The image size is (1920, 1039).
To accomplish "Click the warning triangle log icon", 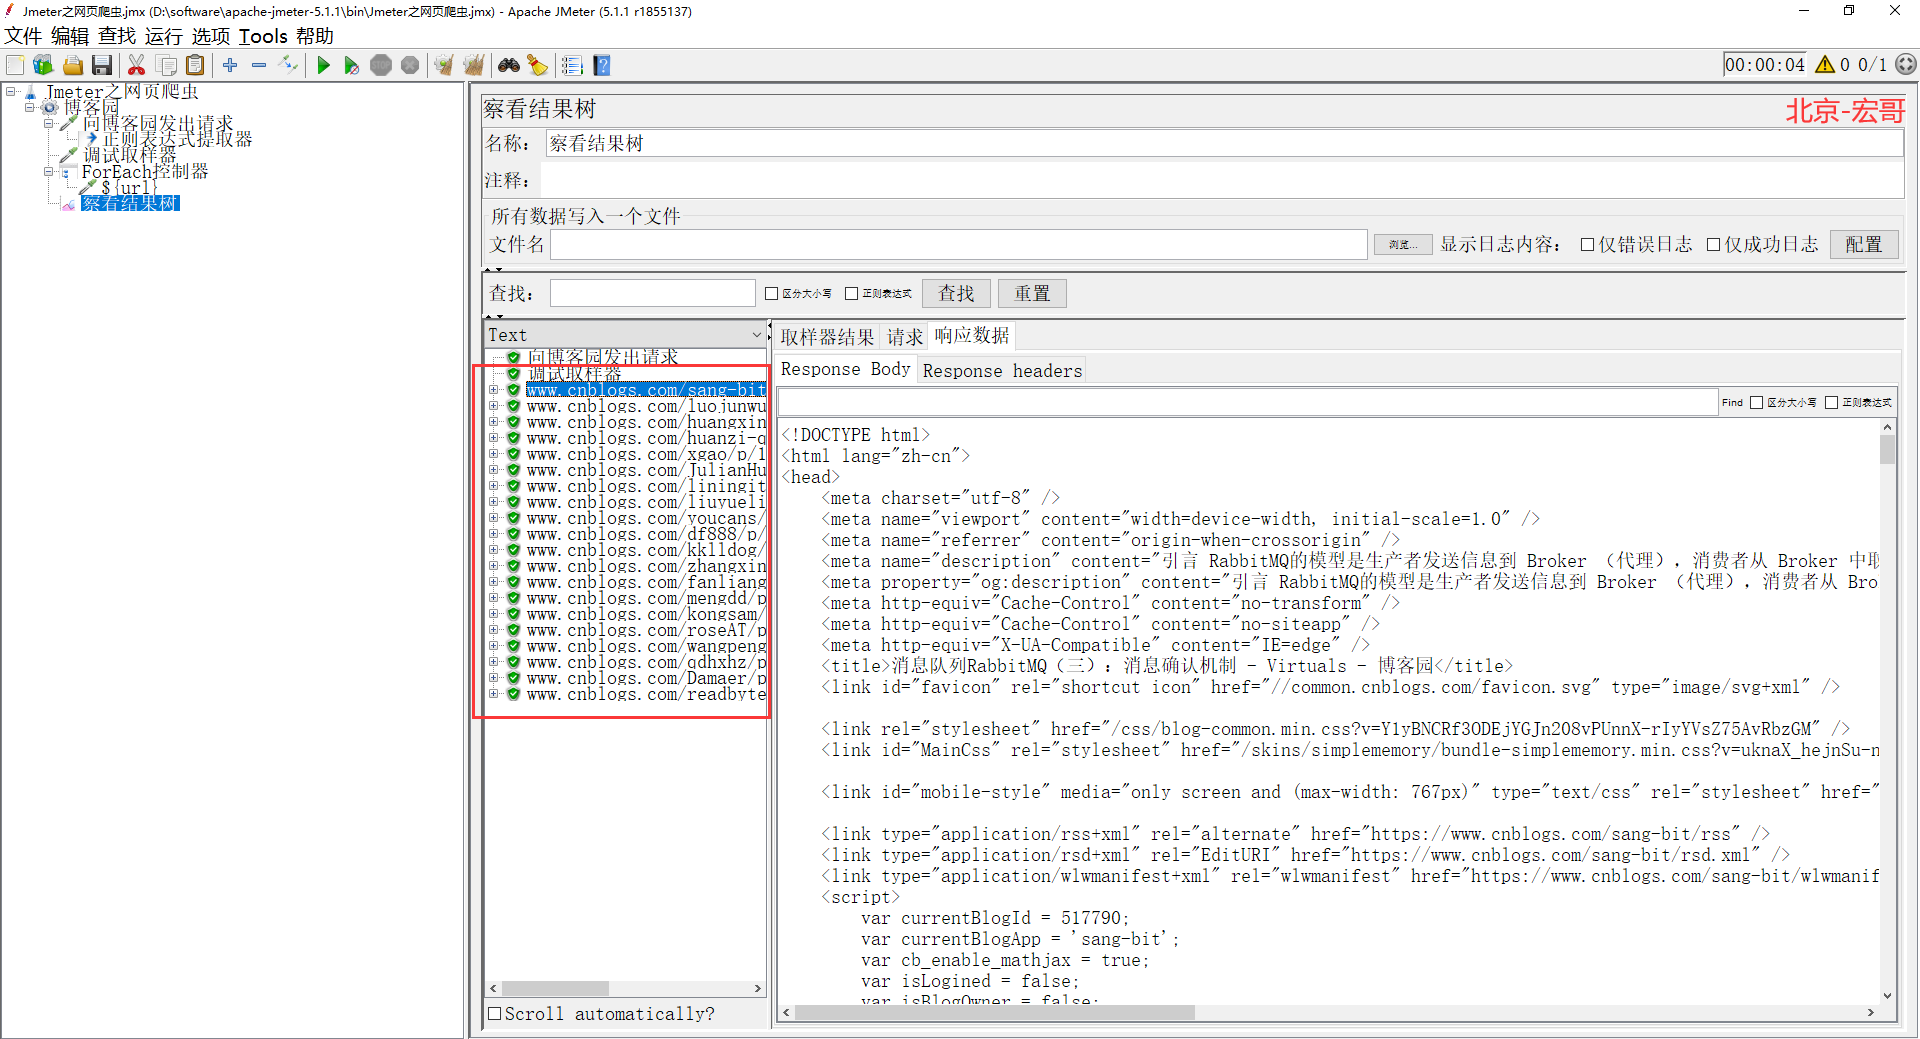I will tap(1825, 65).
